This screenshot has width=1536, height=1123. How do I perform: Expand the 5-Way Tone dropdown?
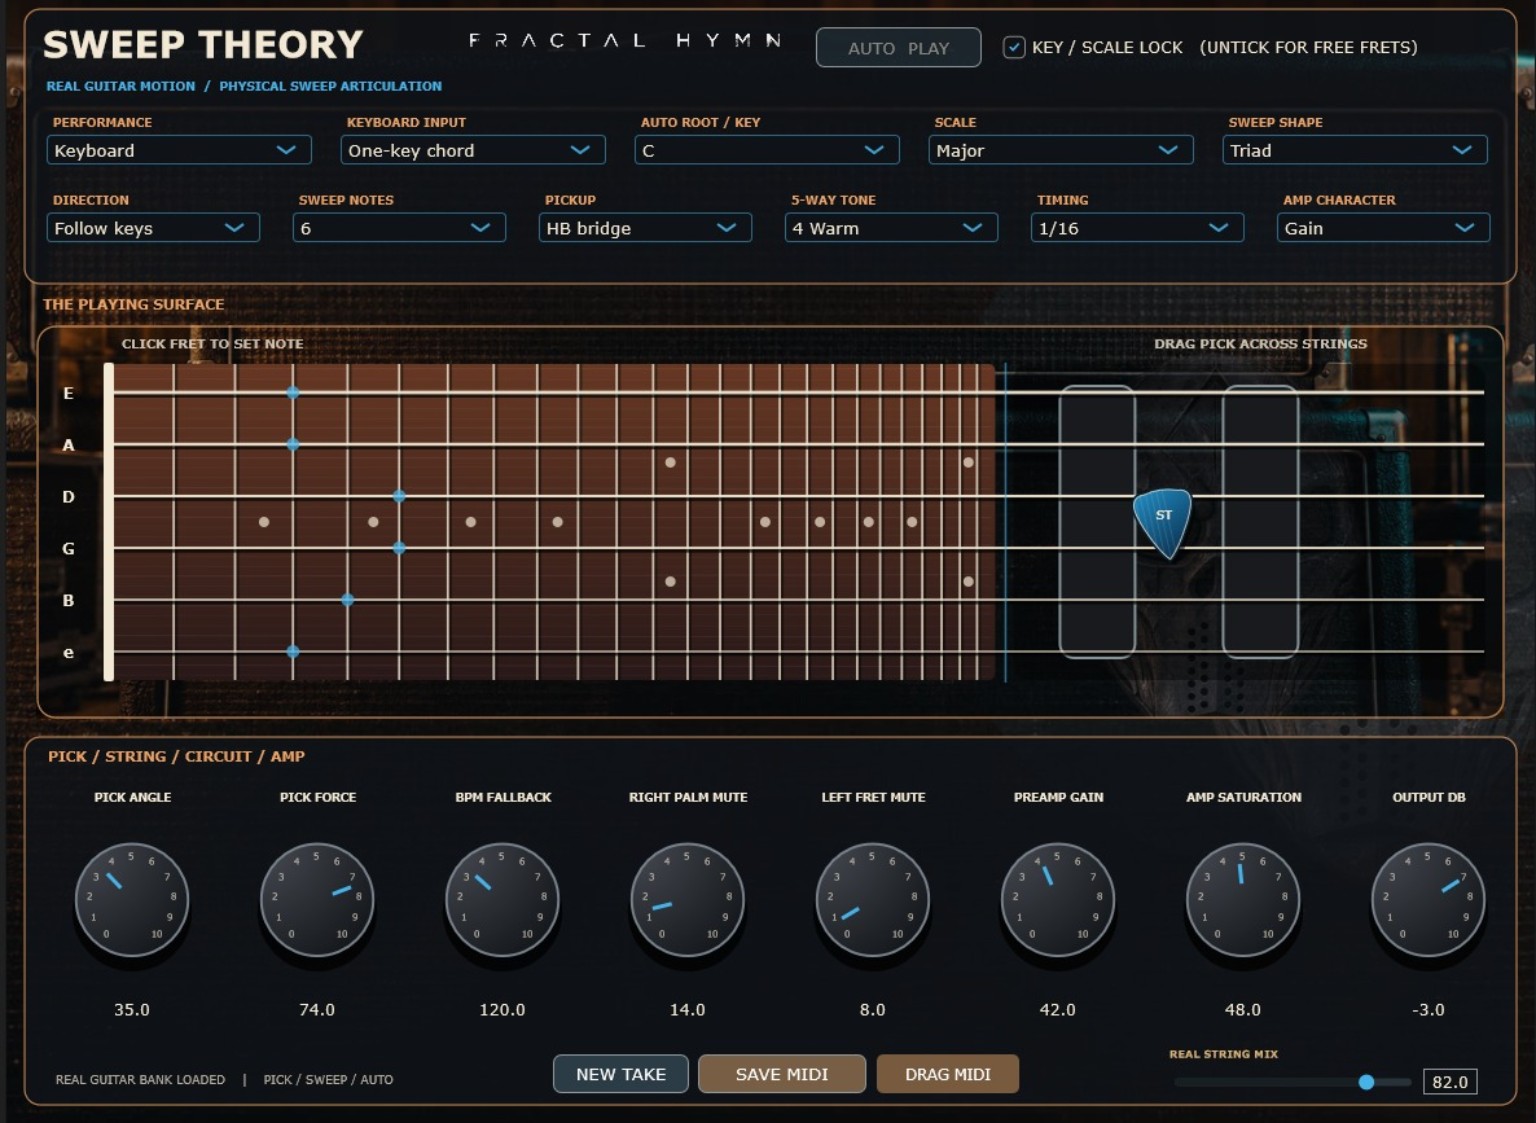891,228
